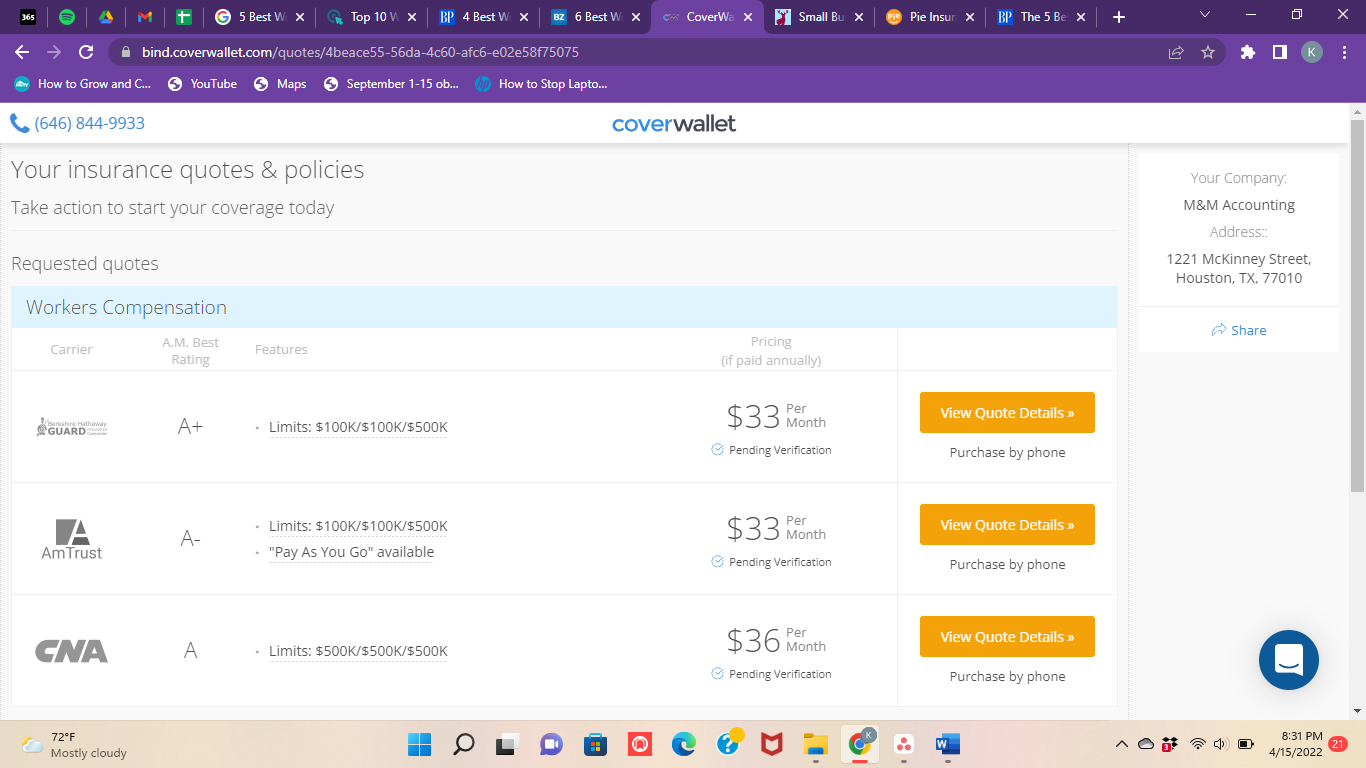Click the browser forward arrow
Screen dimensions: 1366x768
pos(54,52)
